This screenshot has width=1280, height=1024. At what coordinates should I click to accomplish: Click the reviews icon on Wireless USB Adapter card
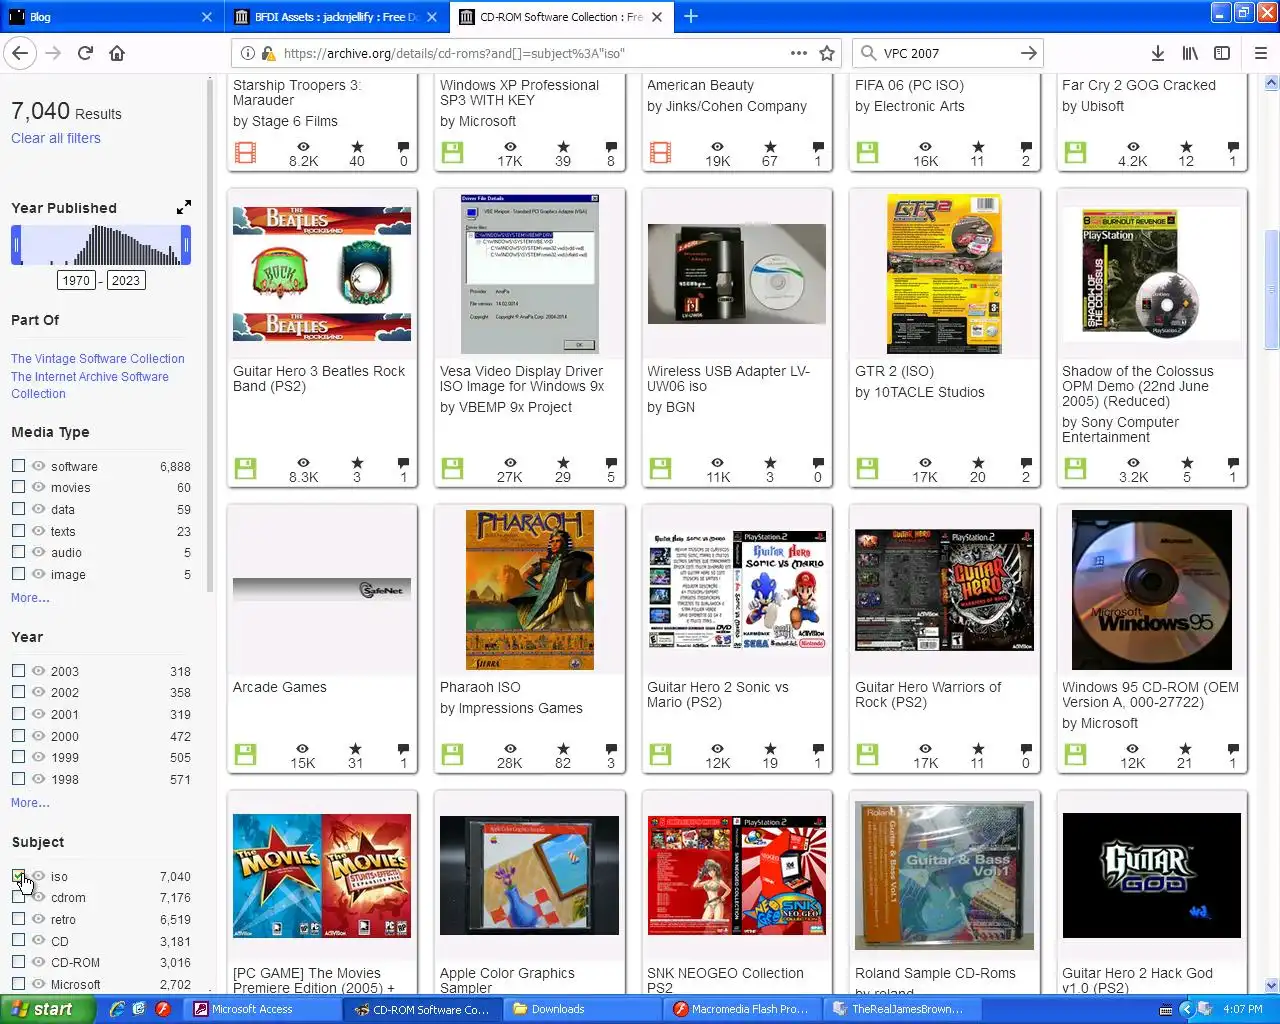click(x=818, y=463)
